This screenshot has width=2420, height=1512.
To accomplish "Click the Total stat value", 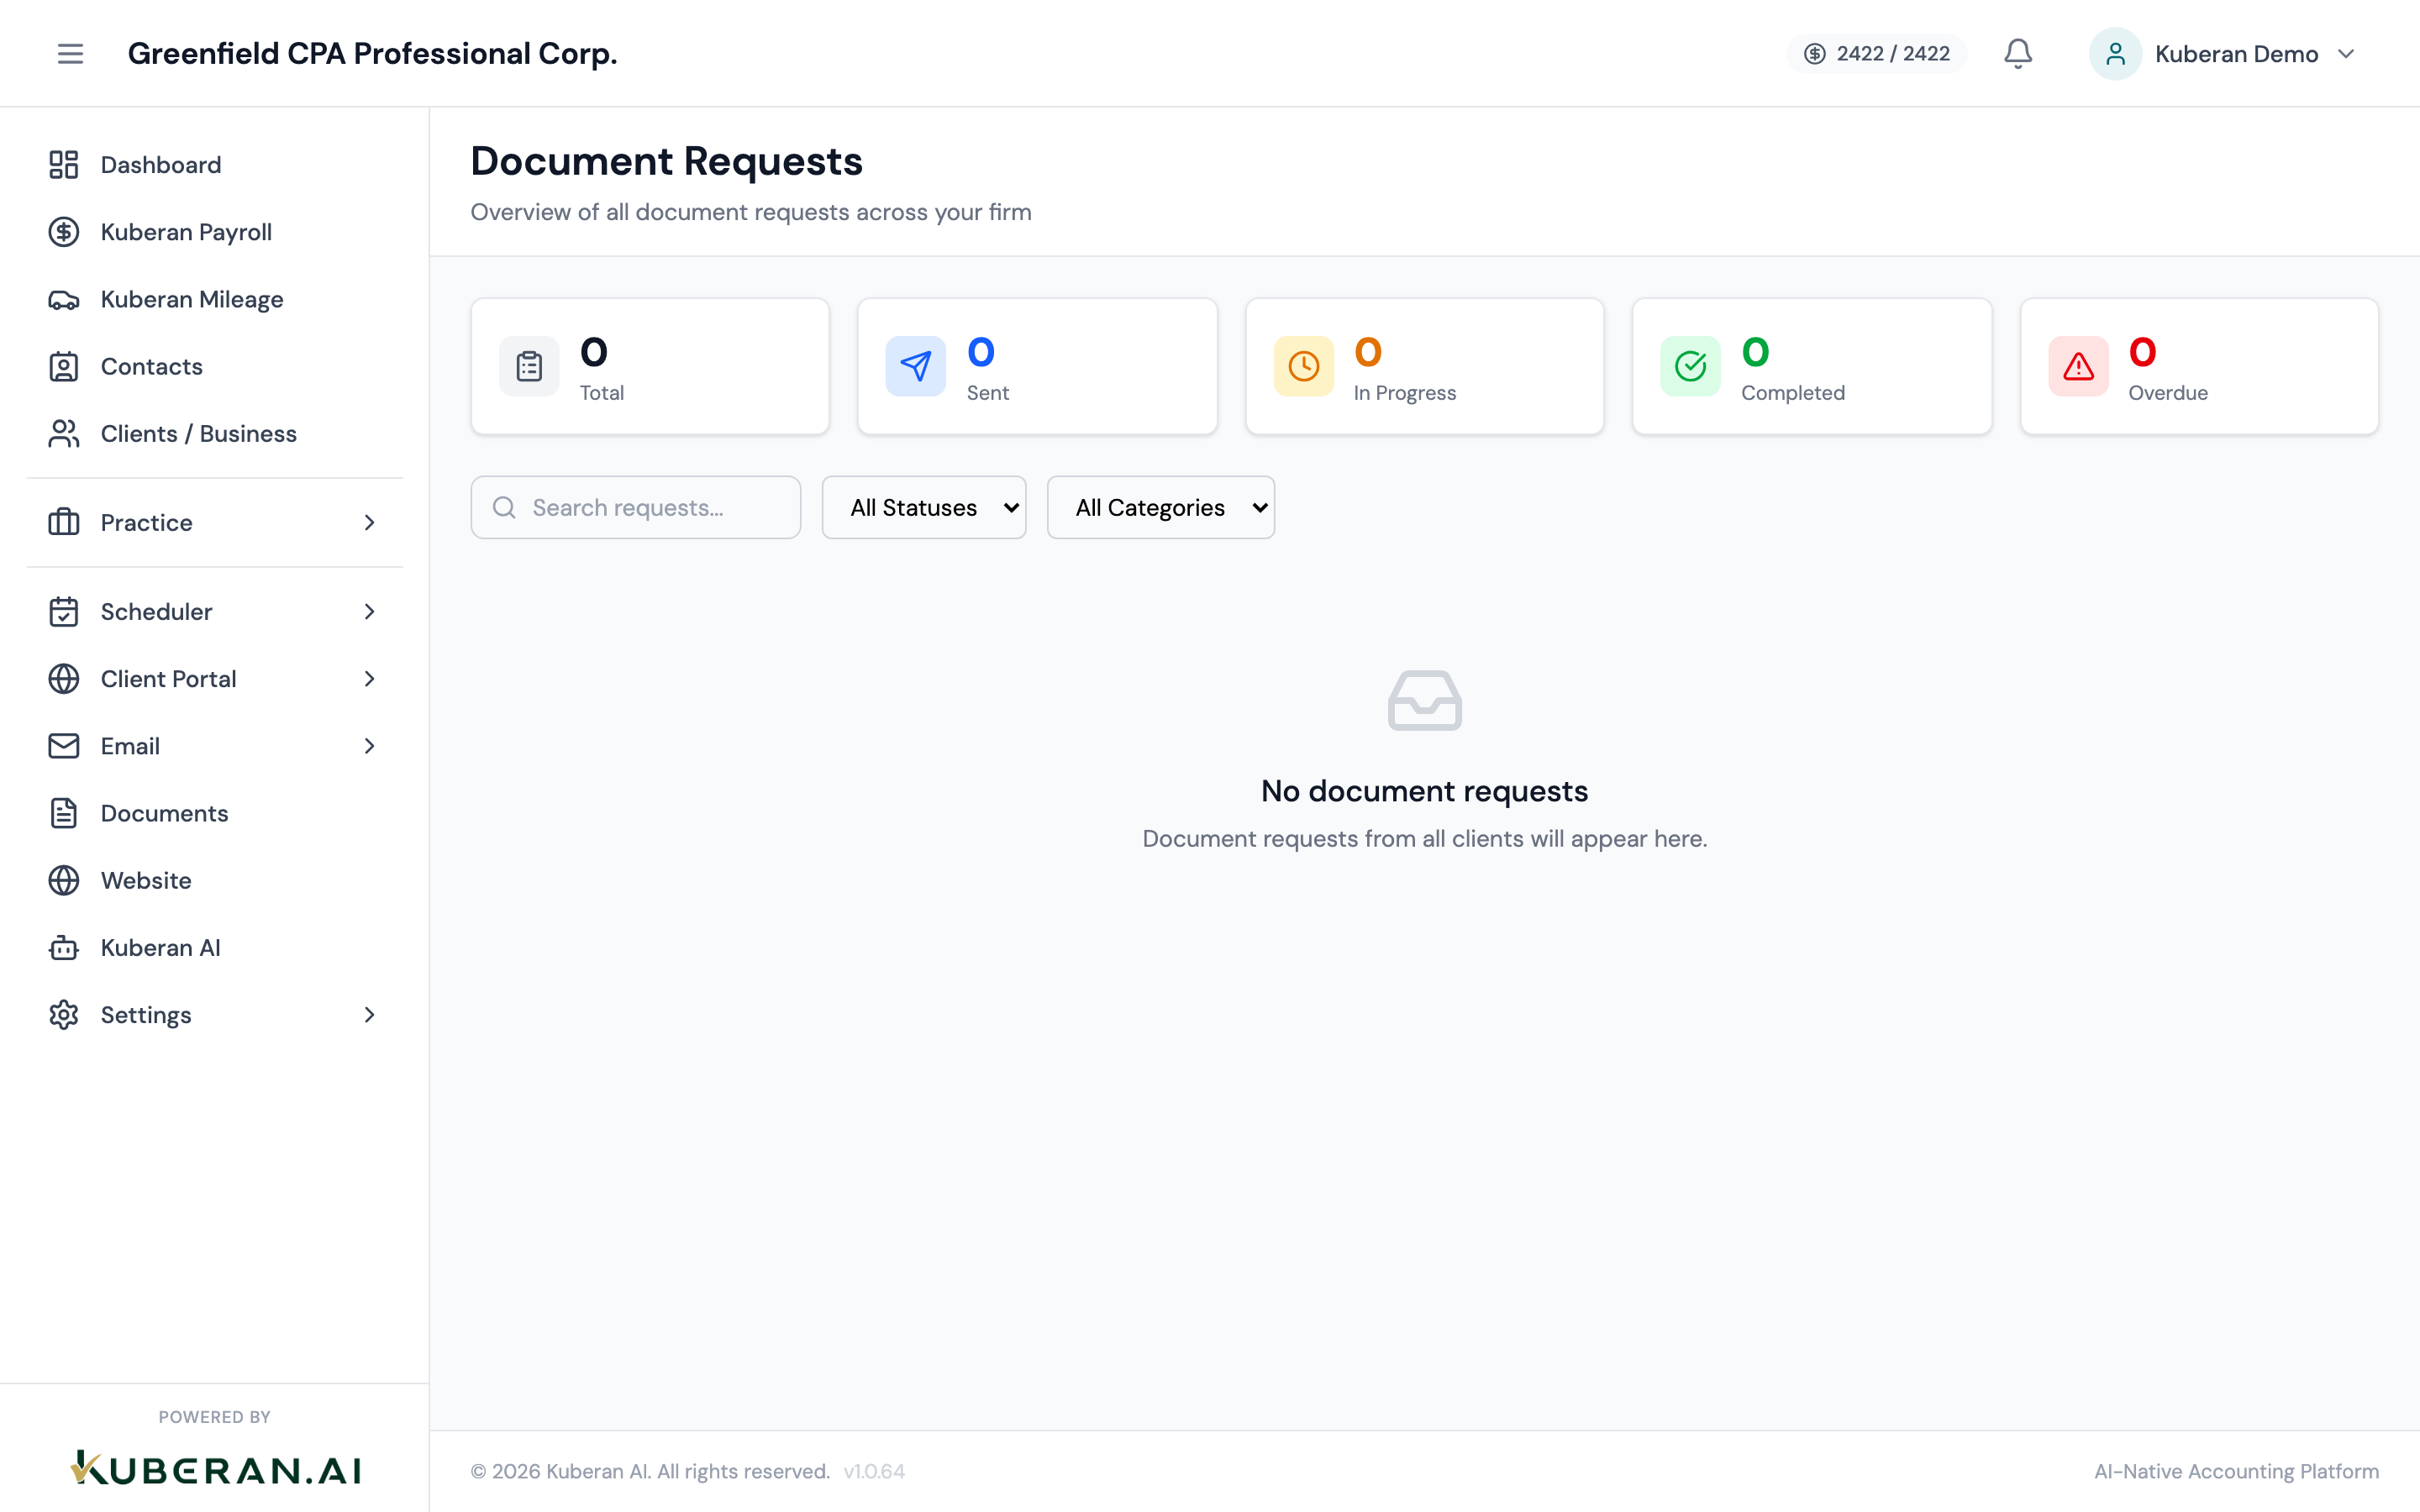I will [x=594, y=352].
